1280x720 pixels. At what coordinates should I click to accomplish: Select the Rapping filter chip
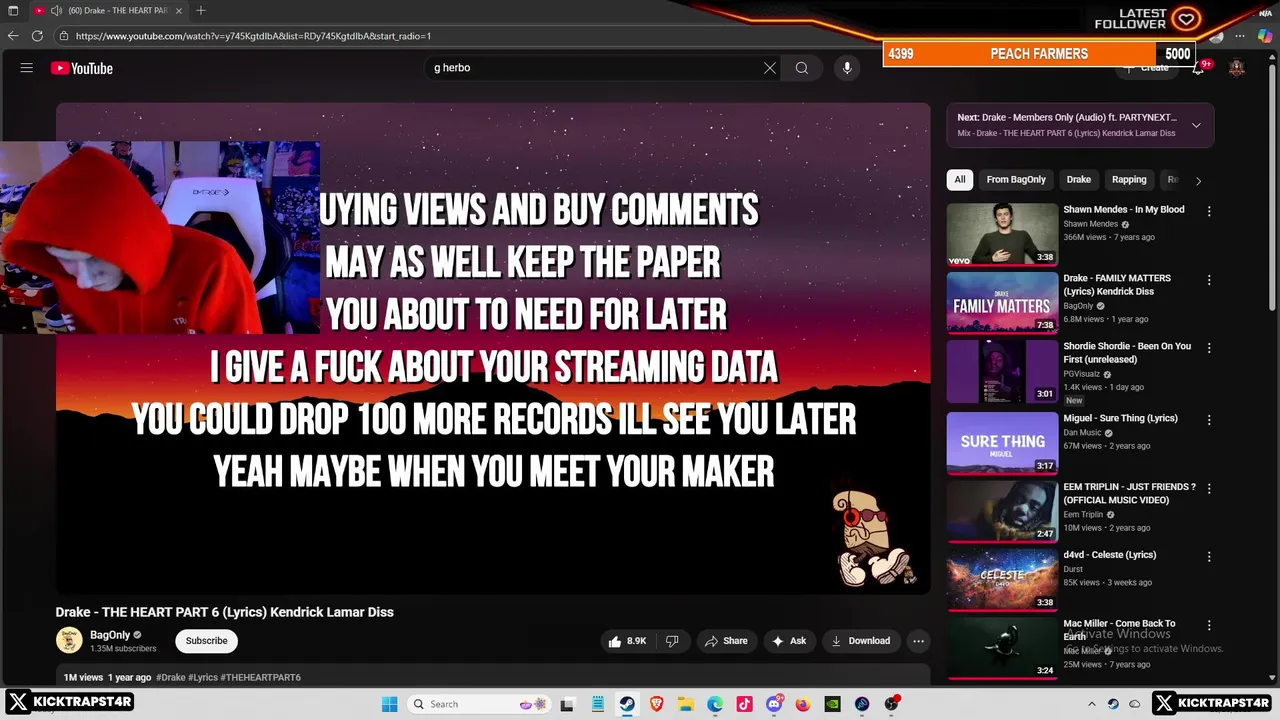tap(1129, 180)
